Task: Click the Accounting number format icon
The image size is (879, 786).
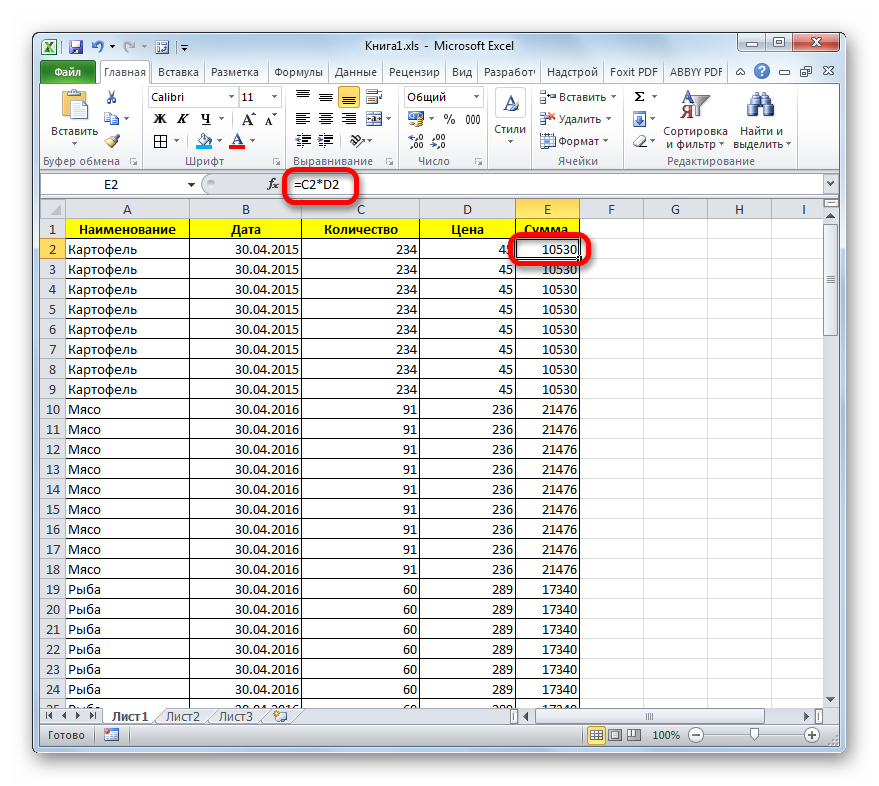Action: pyautogui.click(x=416, y=119)
